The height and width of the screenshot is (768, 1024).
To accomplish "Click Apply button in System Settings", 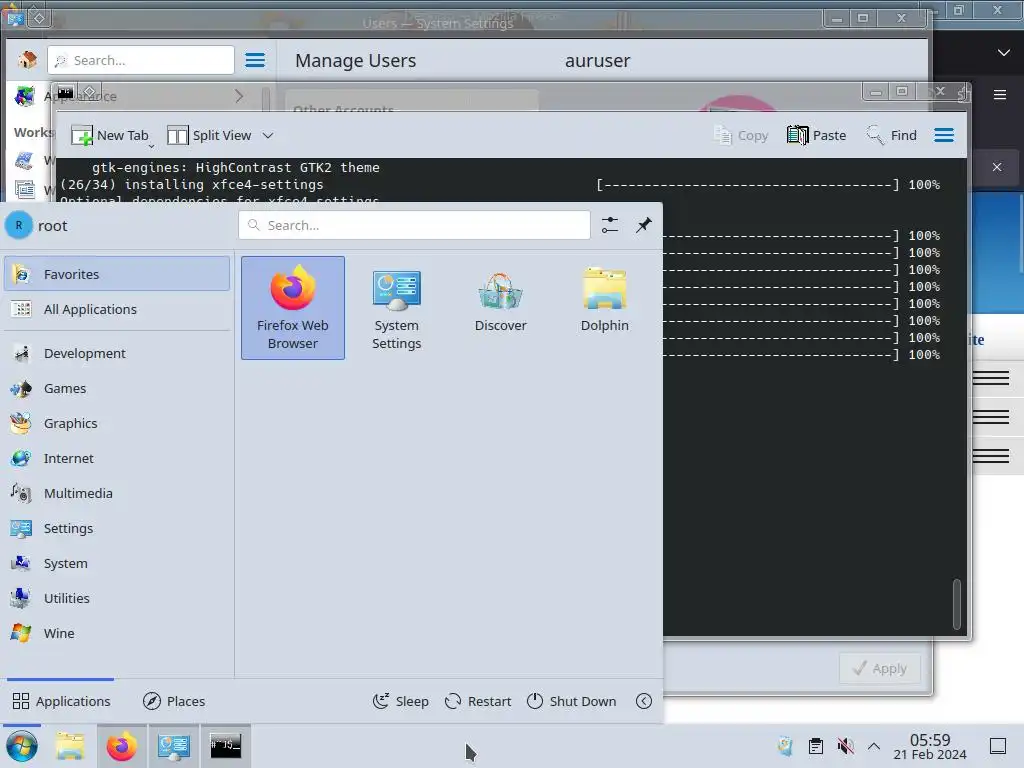I will (880, 668).
